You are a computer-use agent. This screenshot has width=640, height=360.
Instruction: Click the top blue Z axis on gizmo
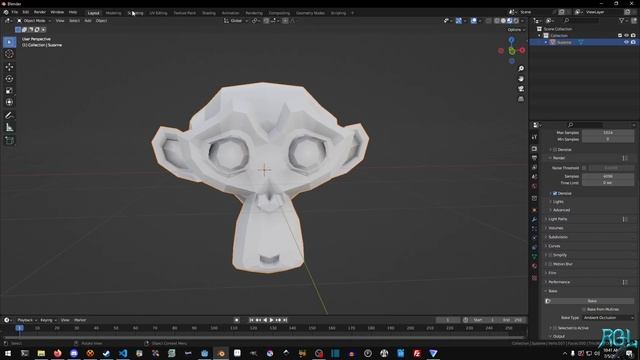pyautogui.click(x=511, y=40)
